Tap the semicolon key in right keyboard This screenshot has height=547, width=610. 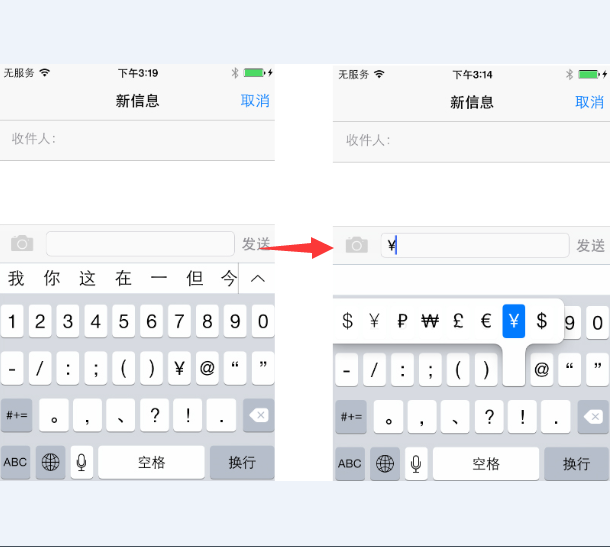pos(430,370)
